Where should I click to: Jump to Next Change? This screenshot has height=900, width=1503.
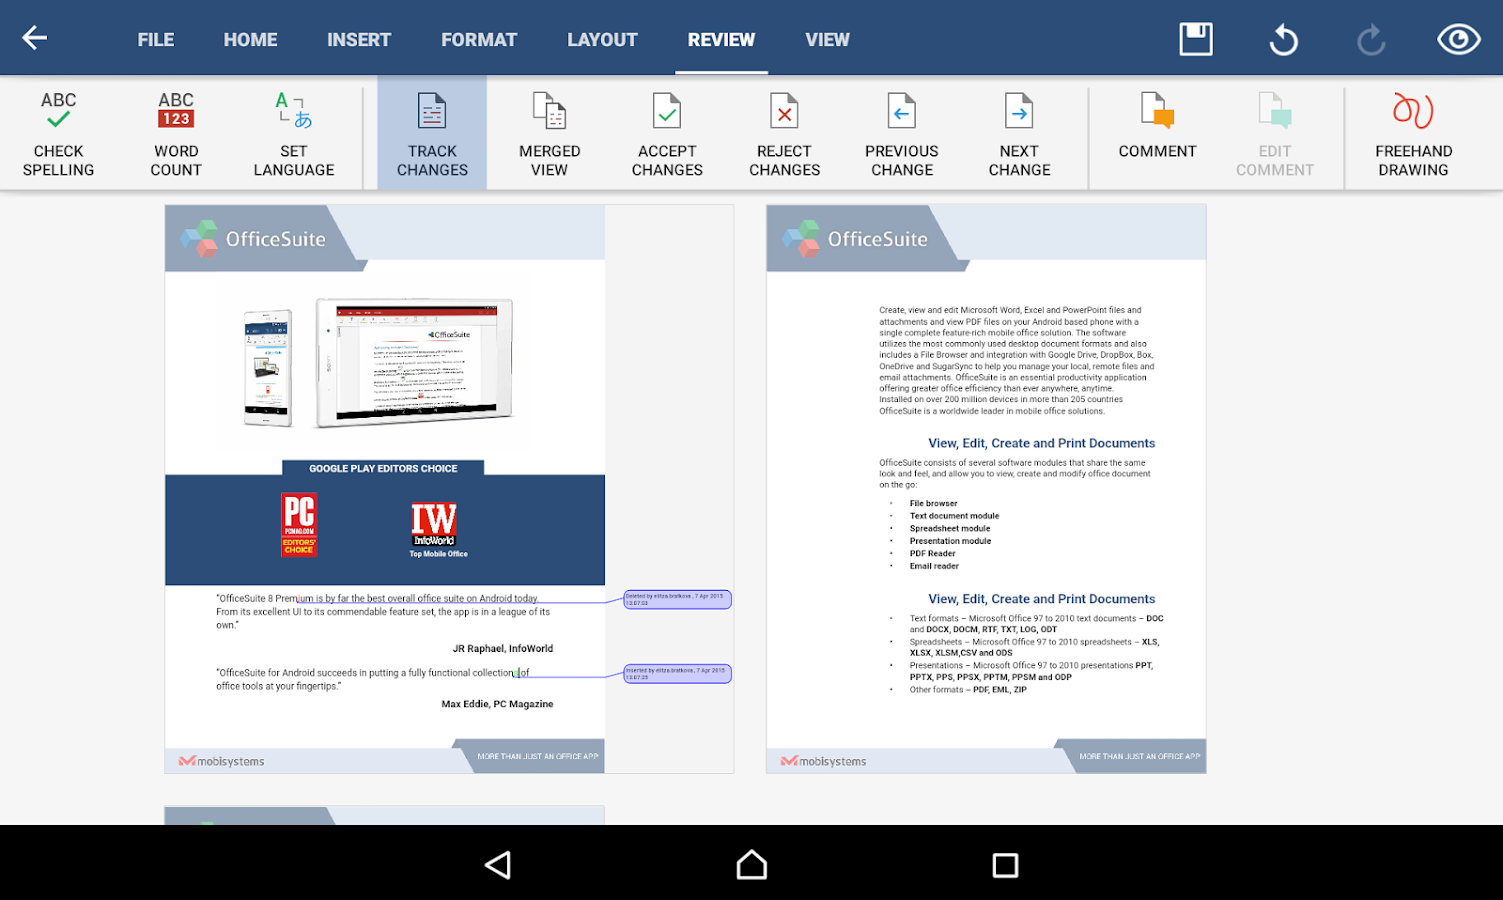(x=1019, y=134)
